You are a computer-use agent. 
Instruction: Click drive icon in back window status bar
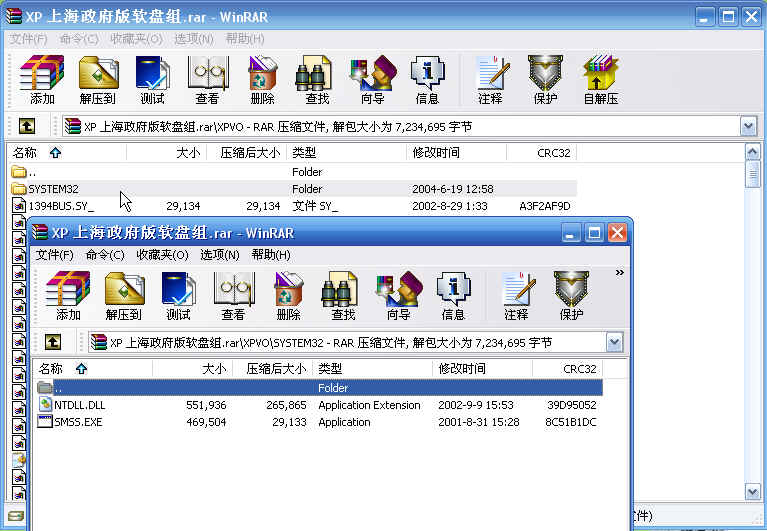click(16, 516)
